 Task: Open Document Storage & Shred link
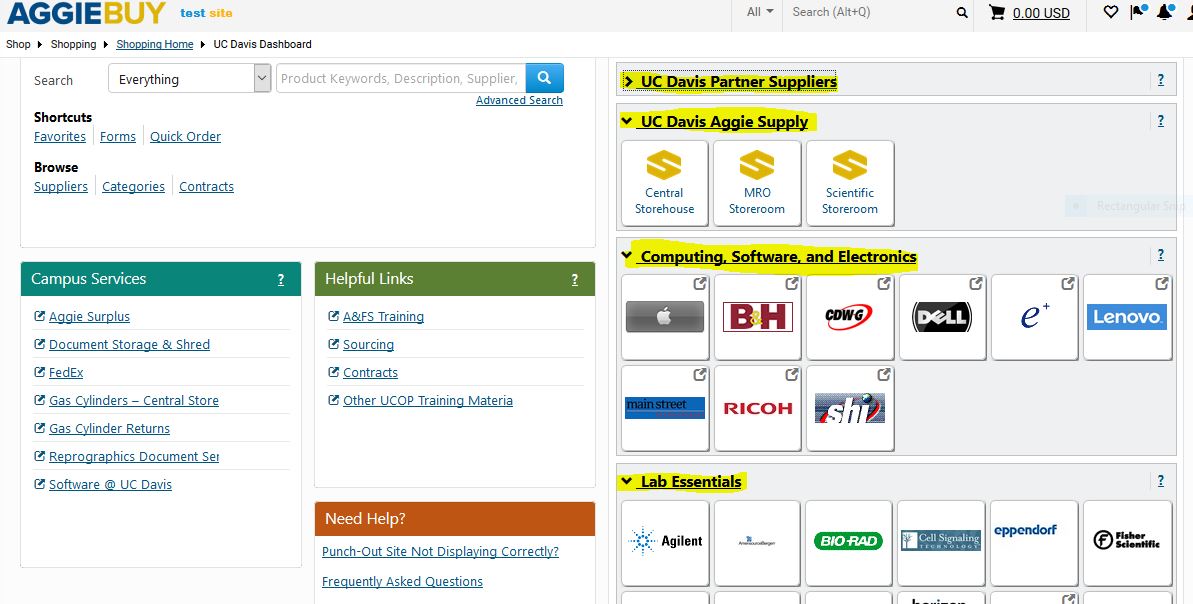129,345
